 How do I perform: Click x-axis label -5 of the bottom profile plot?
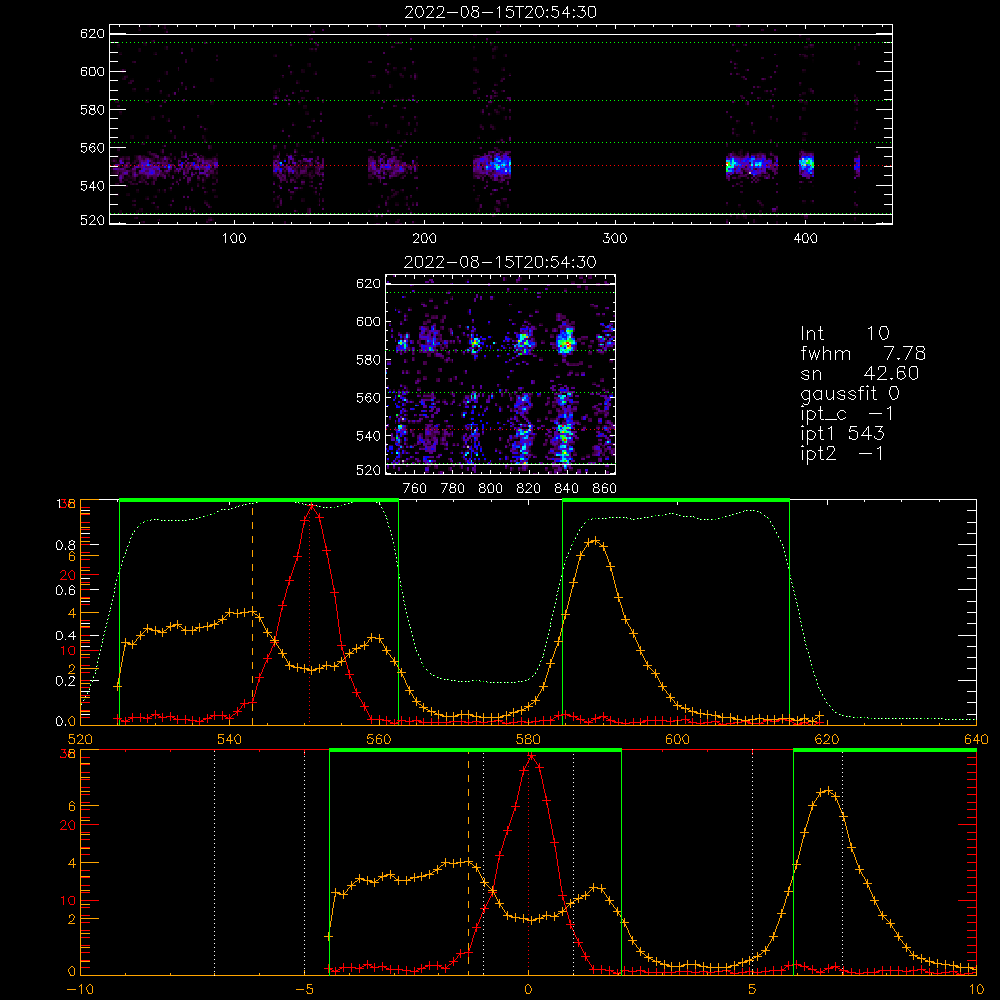(304, 989)
